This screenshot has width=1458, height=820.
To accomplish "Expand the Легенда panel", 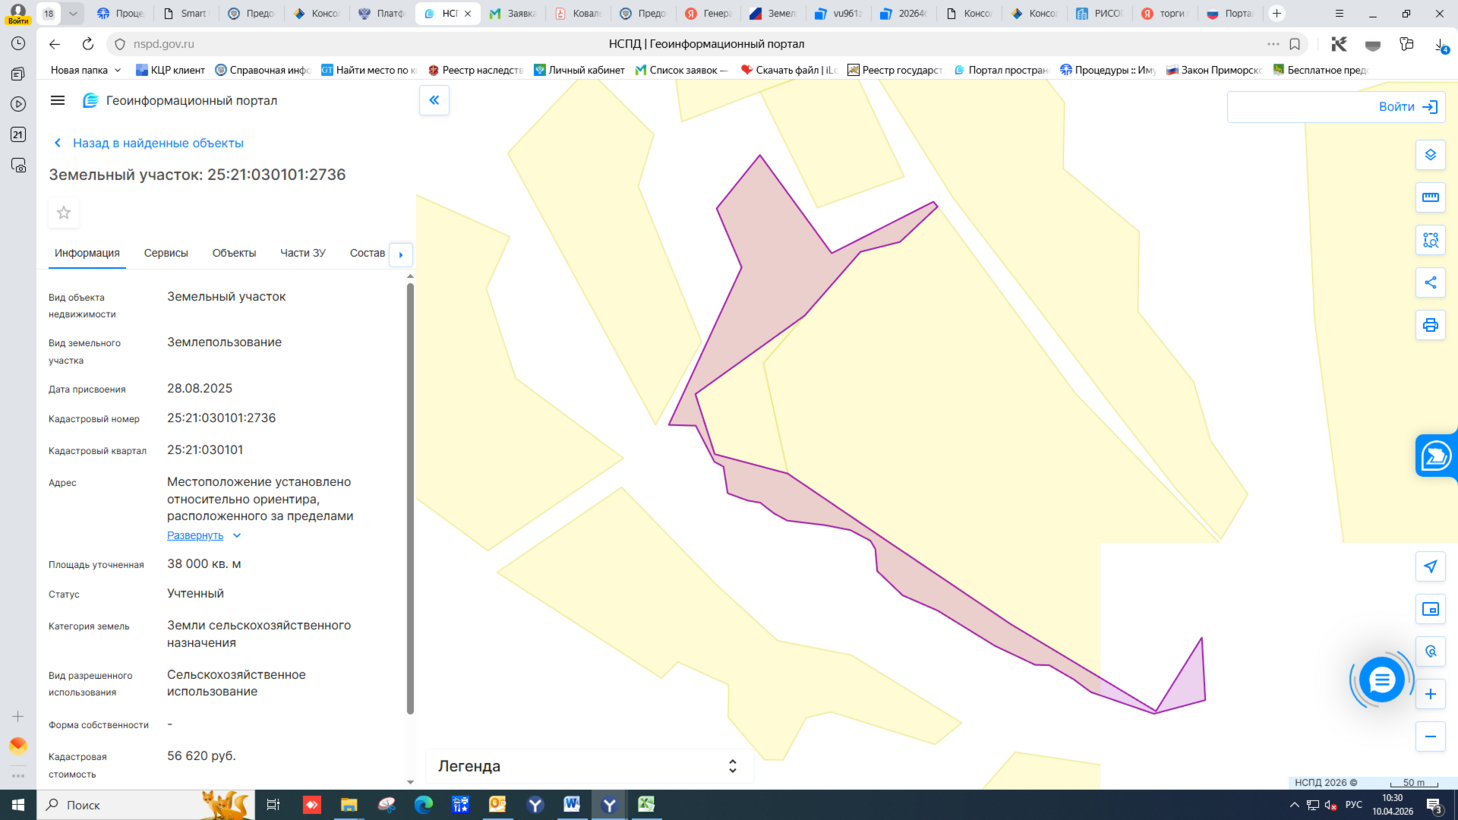I will pyautogui.click(x=732, y=766).
